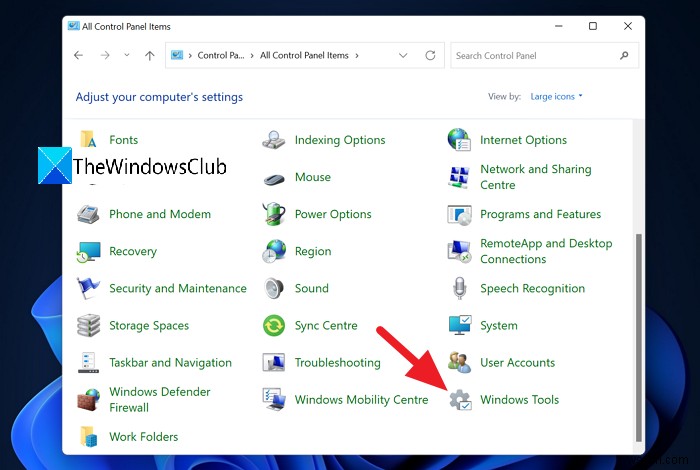This screenshot has height=470, width=700.
Task: Close the All Control Panel Items window
Action: coord(628,26)
